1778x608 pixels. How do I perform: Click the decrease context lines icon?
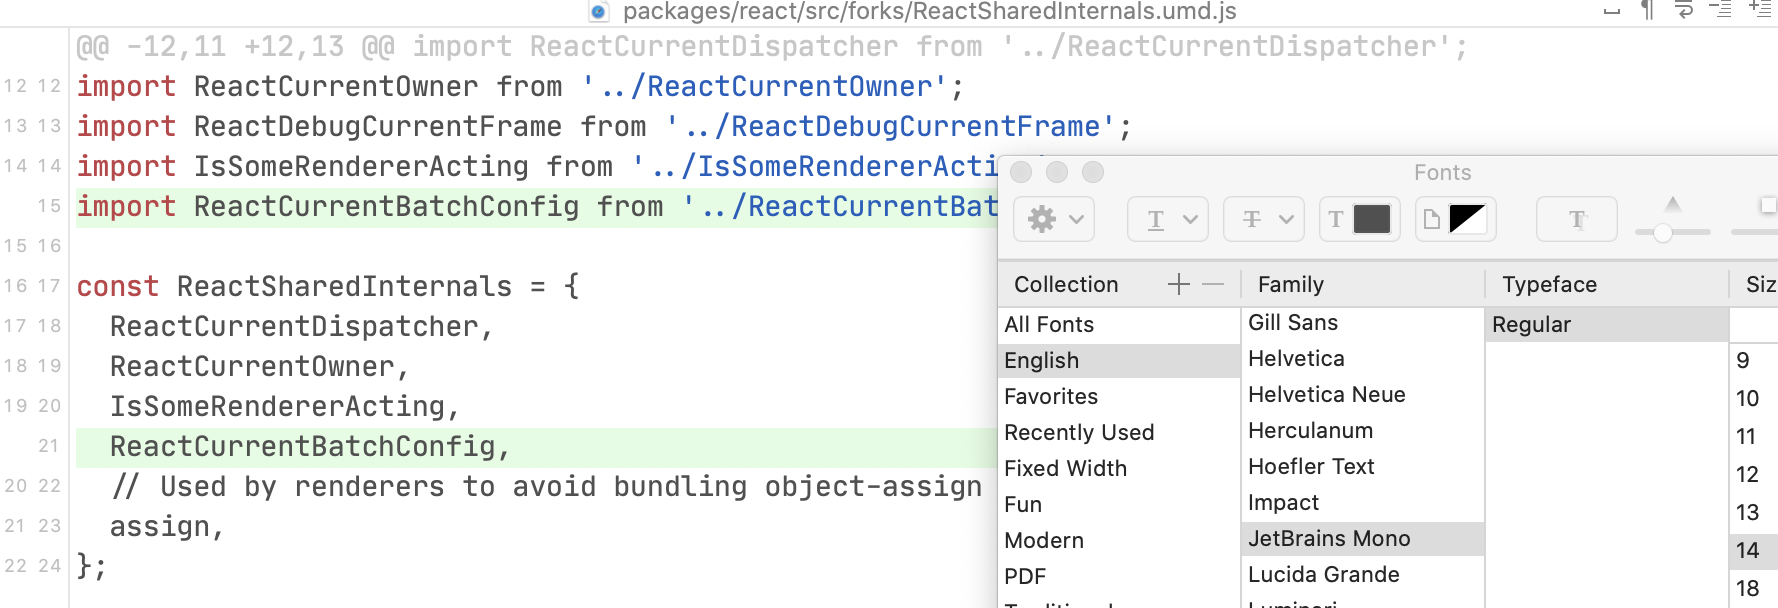(x=1720, y=11)
